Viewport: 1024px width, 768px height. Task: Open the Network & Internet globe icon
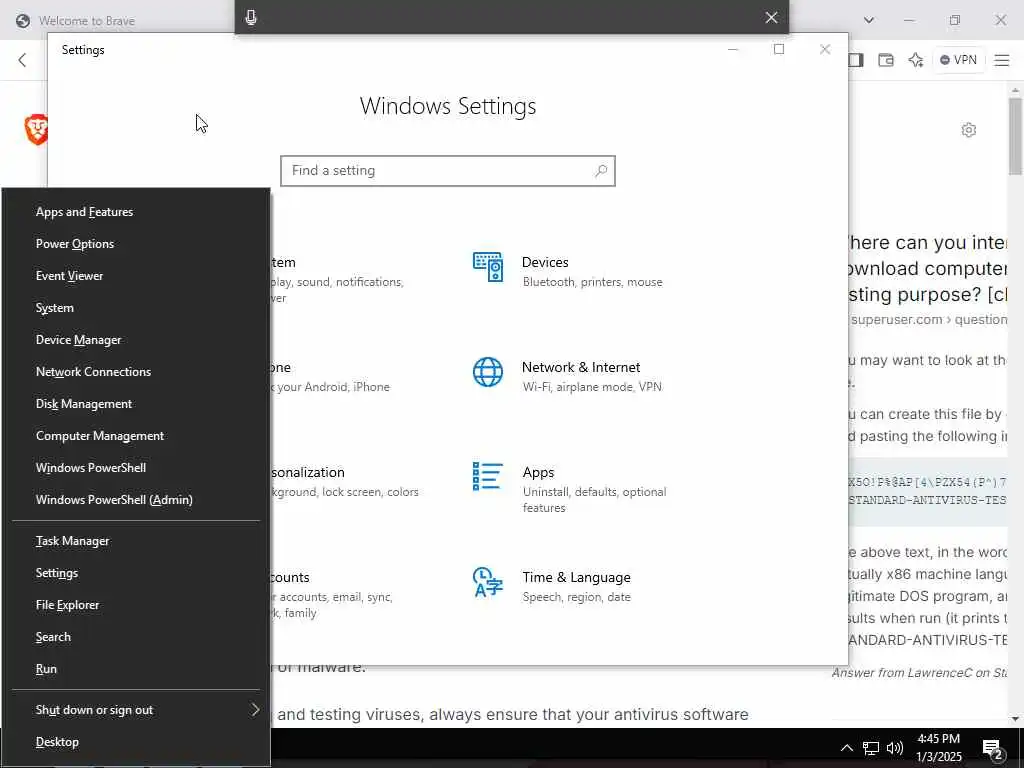[488, 372]
